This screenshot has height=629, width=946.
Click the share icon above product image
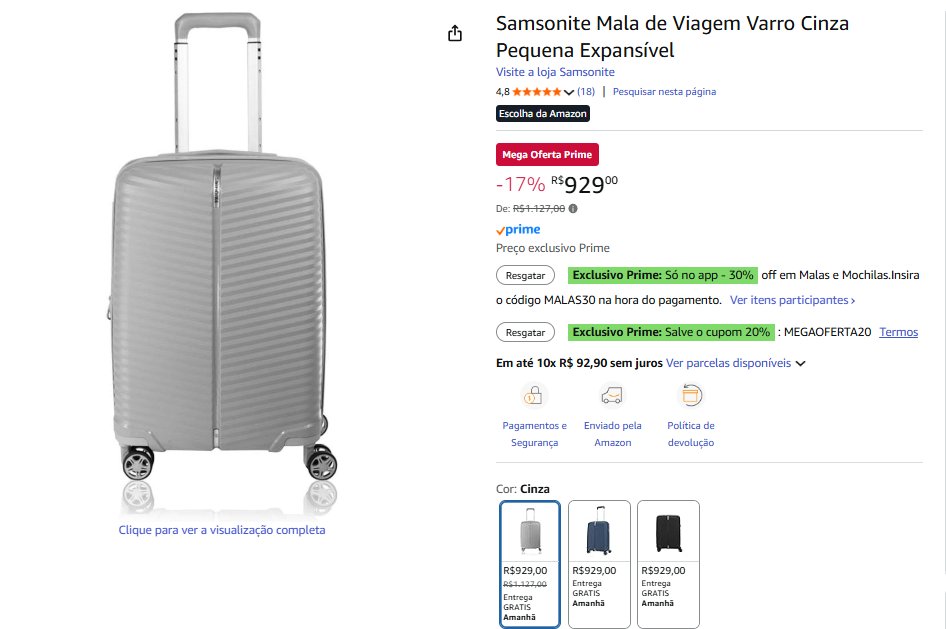coord(455,34)
